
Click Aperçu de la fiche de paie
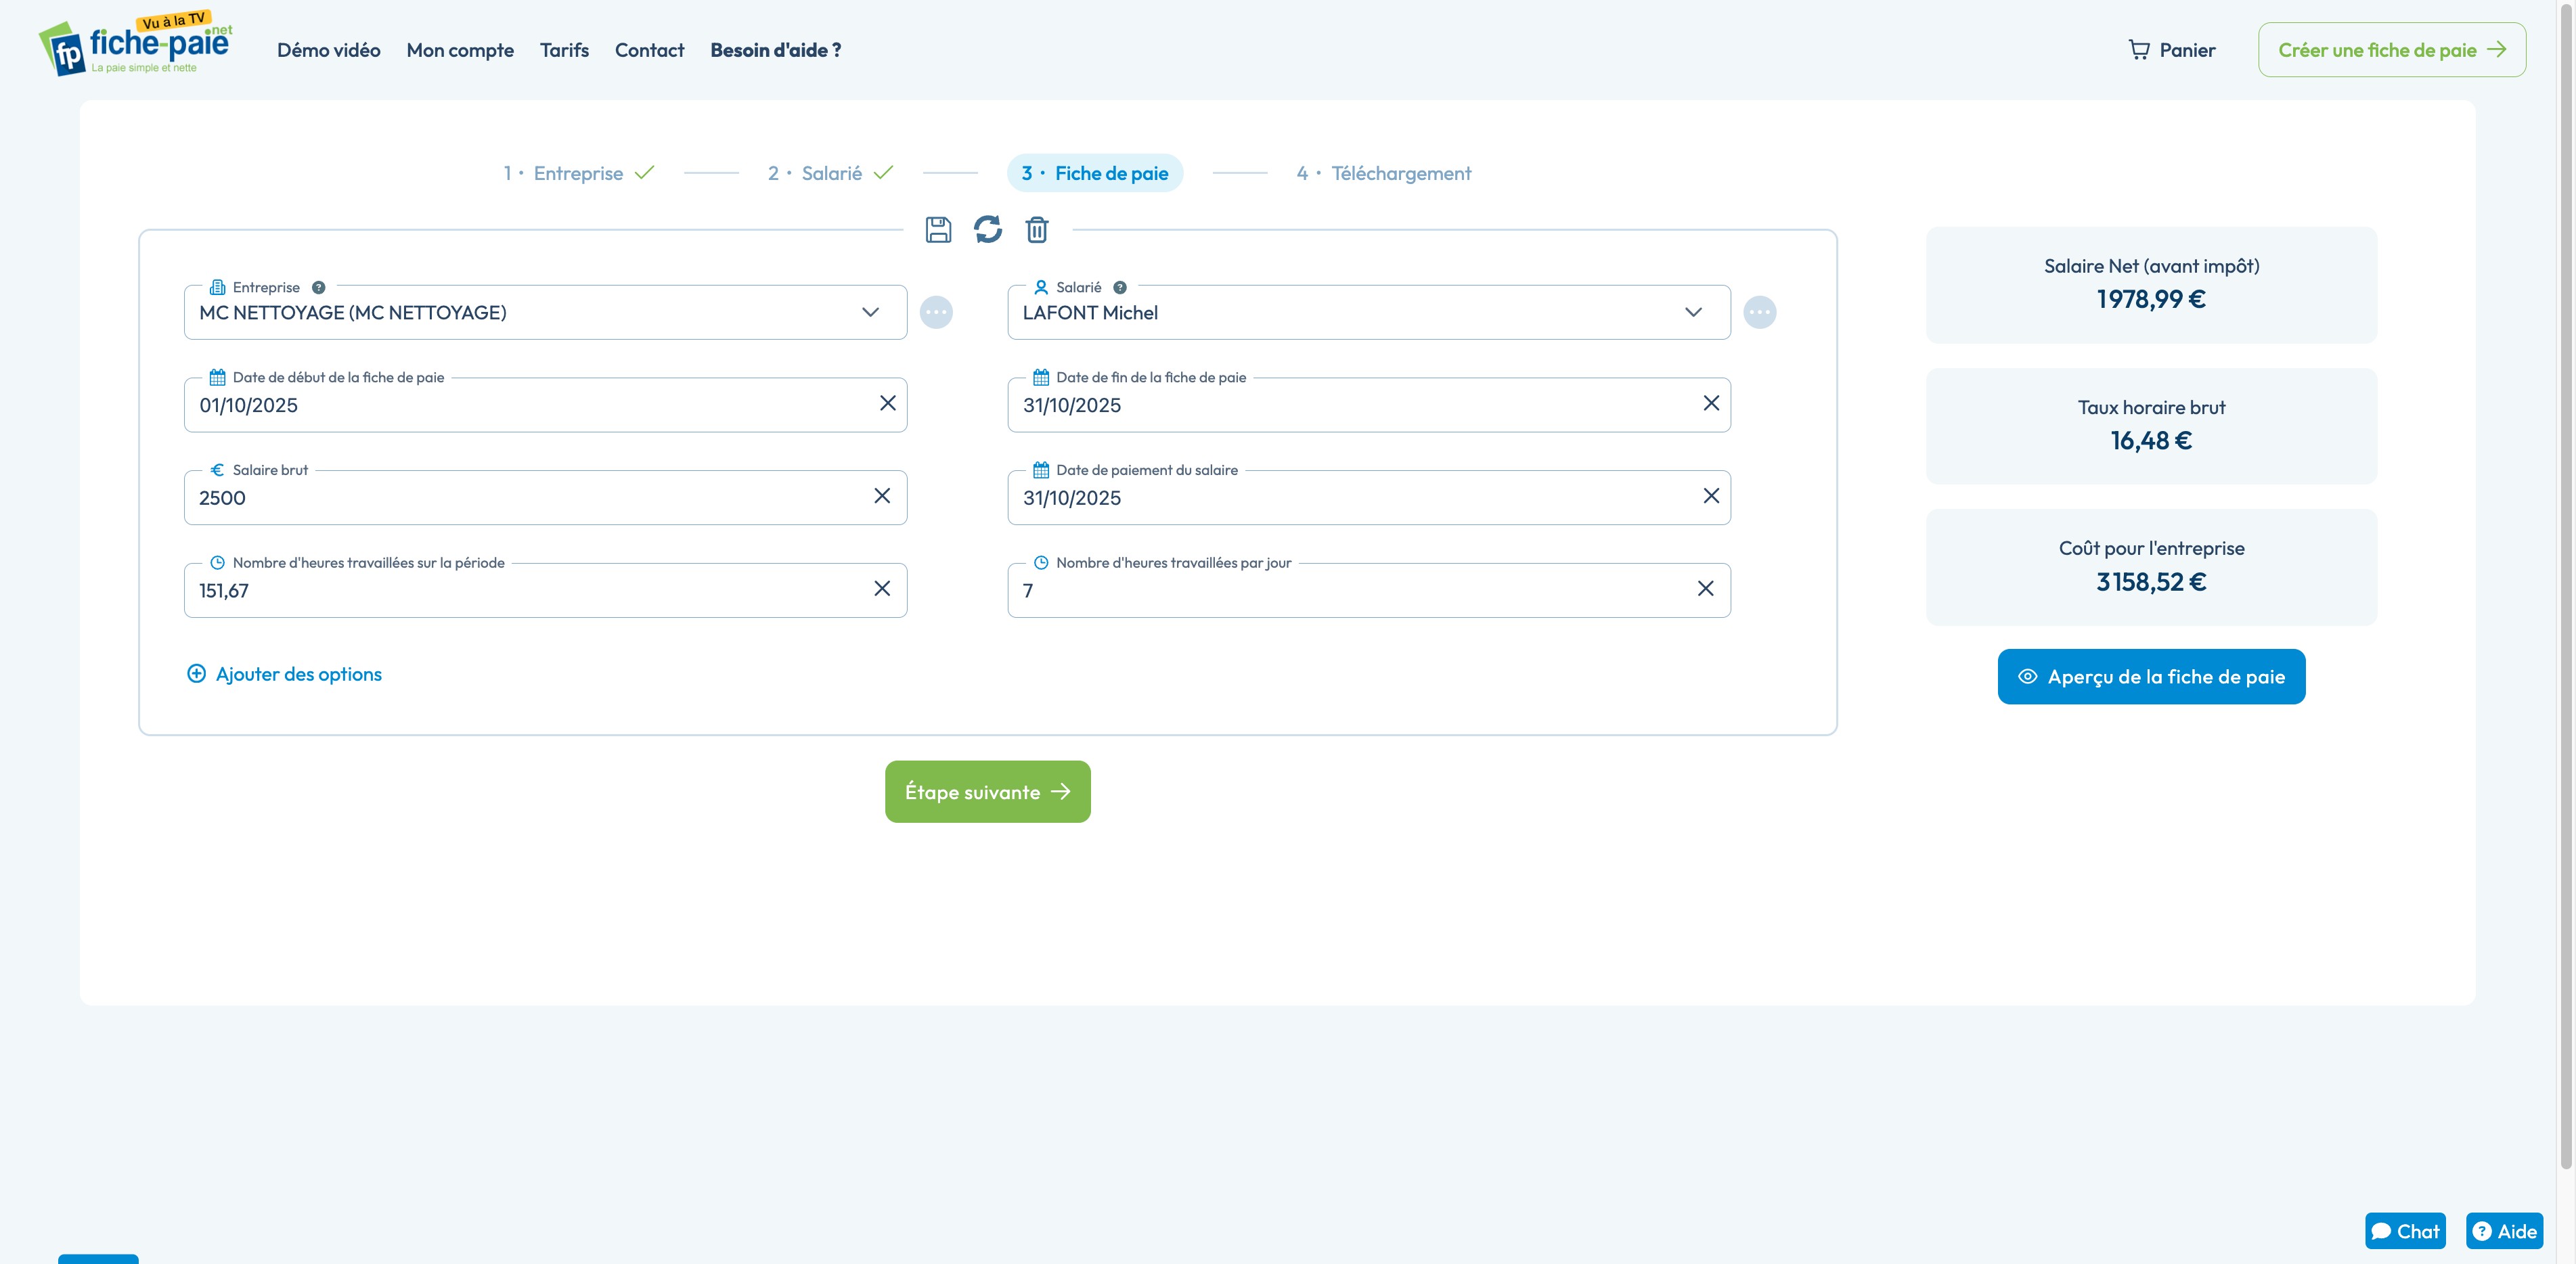point(2151,677)
